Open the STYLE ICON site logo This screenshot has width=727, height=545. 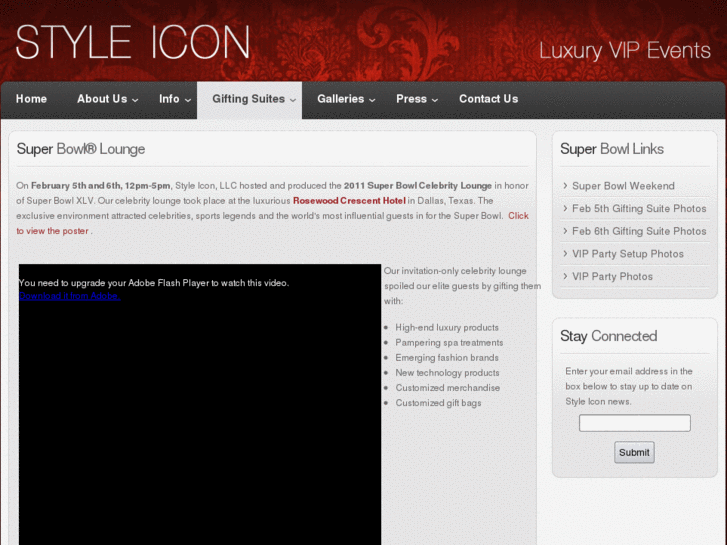click(x=133, y=42)
